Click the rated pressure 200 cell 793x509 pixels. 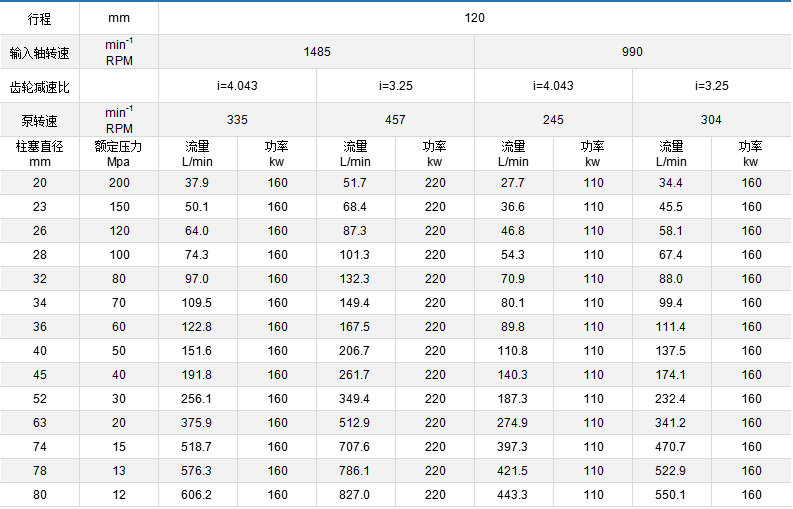click(x=119, y=183)
